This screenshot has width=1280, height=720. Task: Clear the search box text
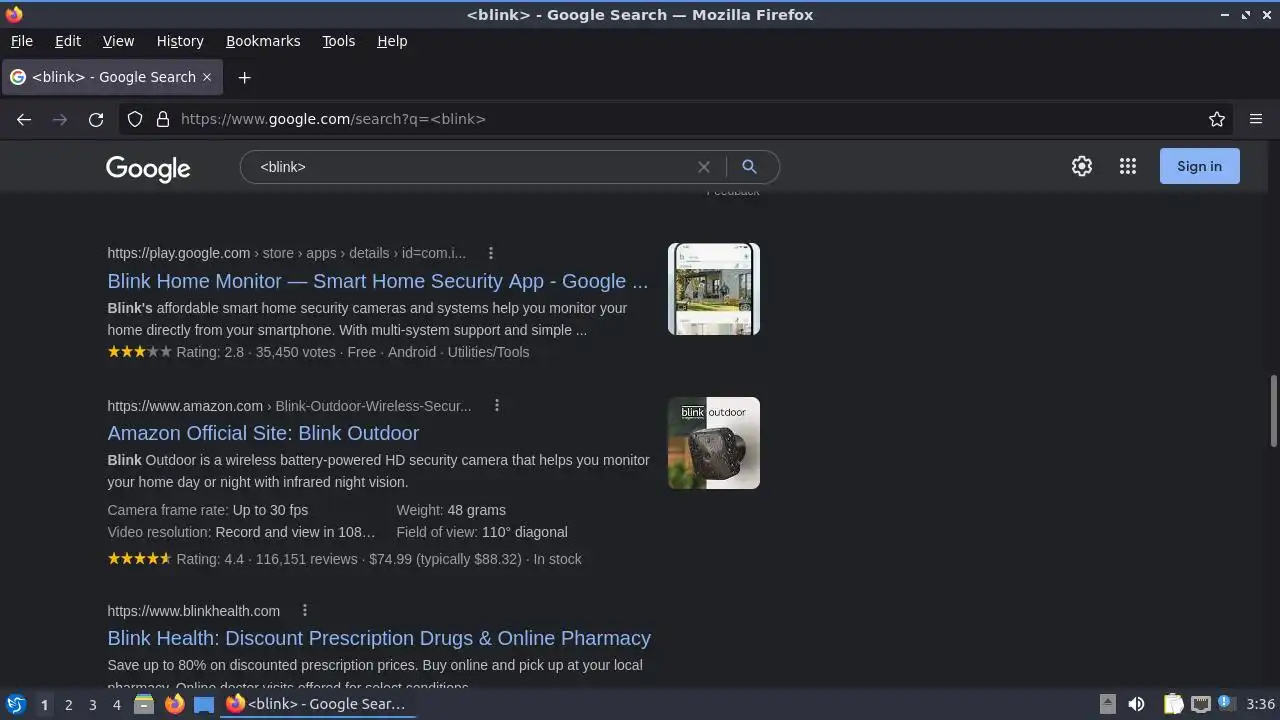click(x=704, y=167)
